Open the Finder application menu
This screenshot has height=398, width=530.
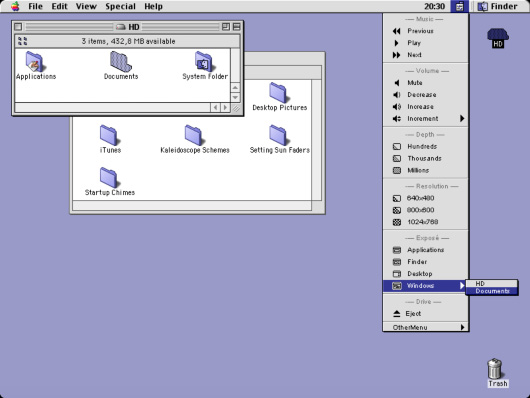[x=498, y=6]
